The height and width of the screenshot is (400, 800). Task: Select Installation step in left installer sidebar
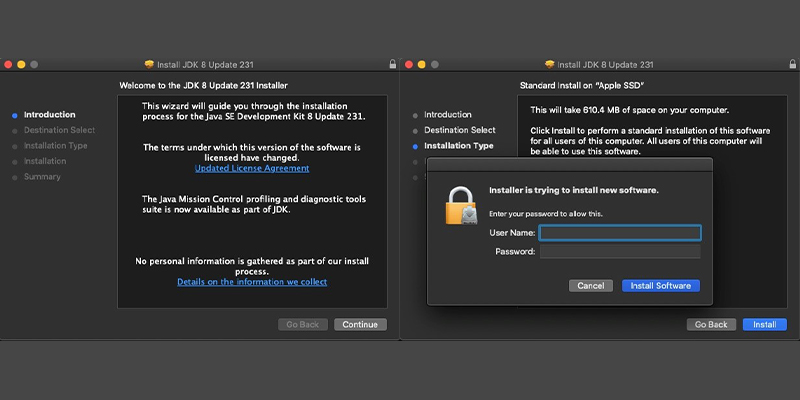(x=45, y=161)
